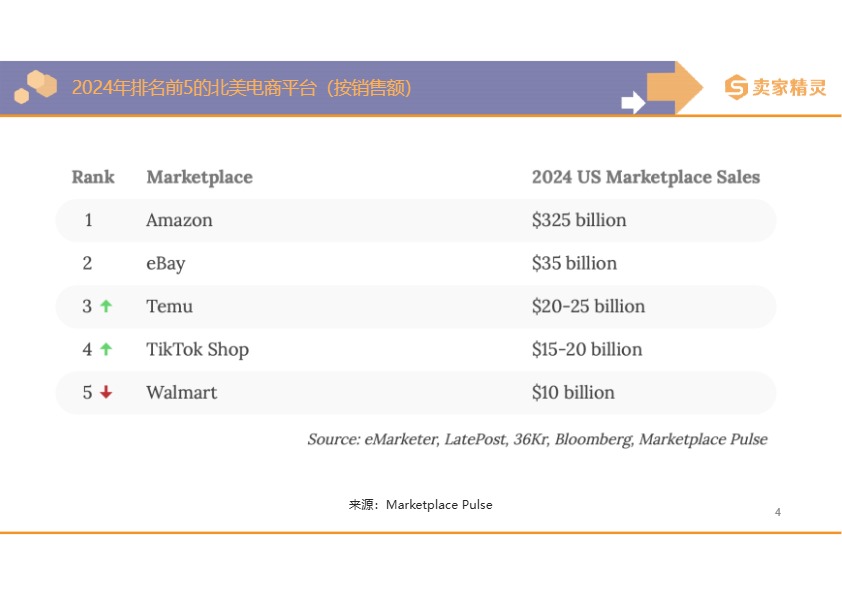This screenshot has height=595, width=842.
Task: Click the 来源: Marketplace Pulse footer caption
Action: click(x=420, y=505)
